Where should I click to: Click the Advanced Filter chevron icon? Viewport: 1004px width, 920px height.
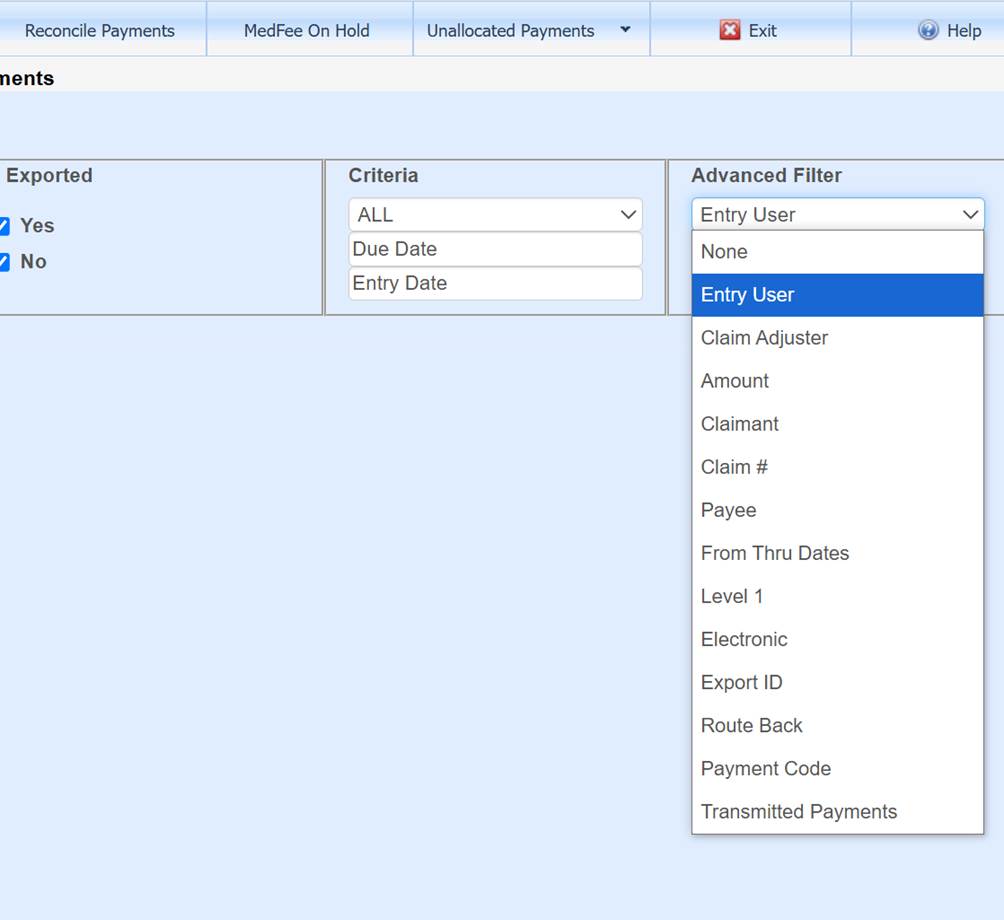[969, 214]
